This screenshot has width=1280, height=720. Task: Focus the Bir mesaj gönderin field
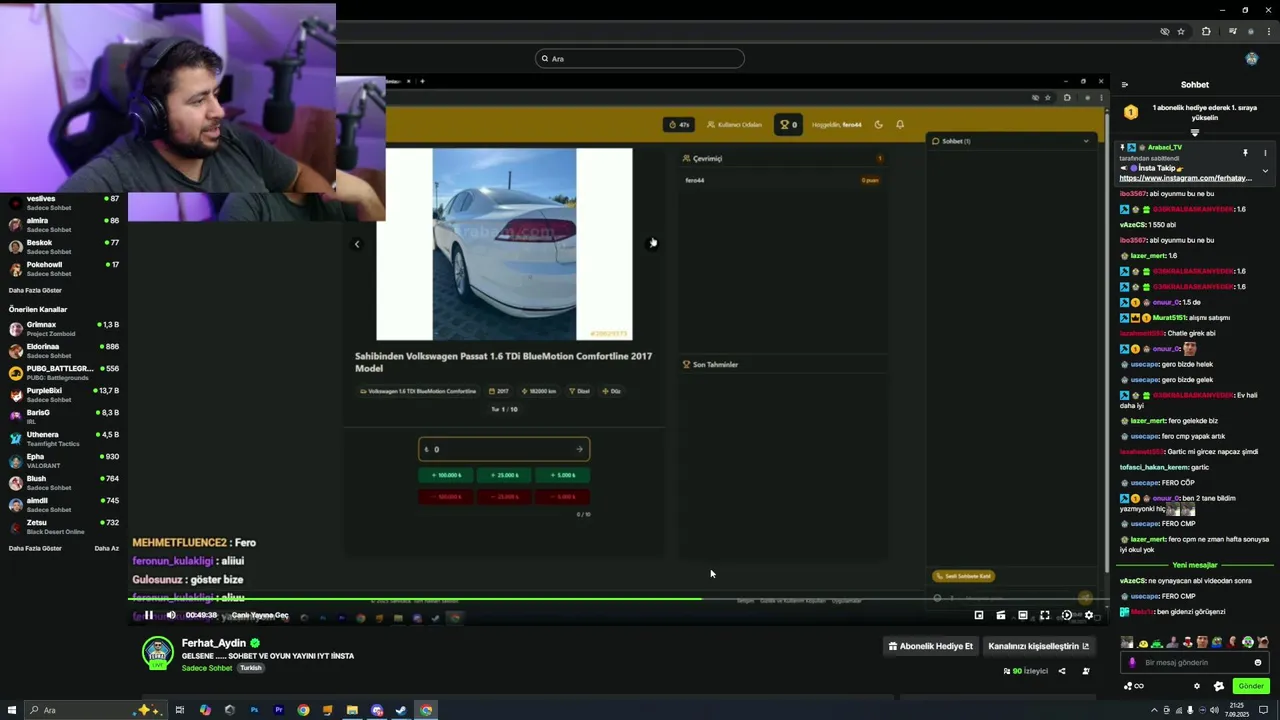[1195, 663]
